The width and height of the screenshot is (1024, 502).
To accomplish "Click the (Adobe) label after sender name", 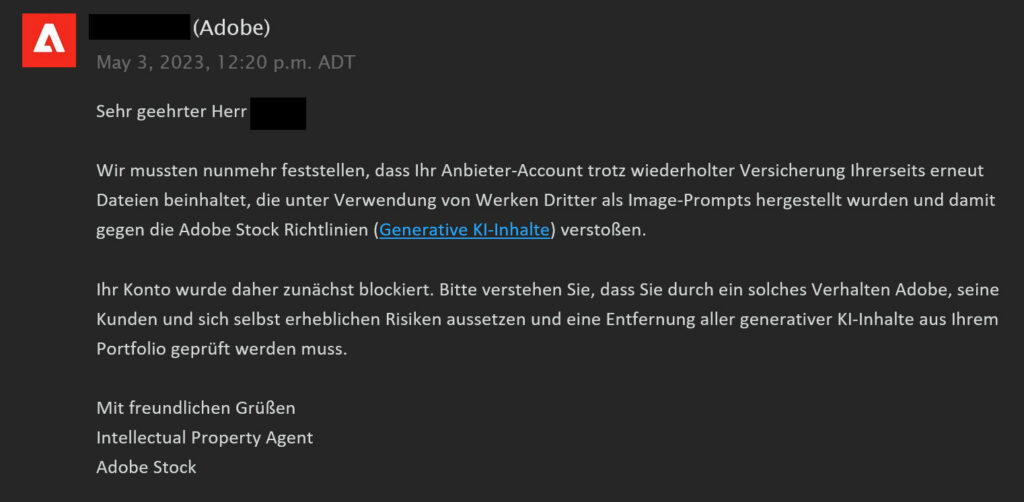I will click(232, 27).
